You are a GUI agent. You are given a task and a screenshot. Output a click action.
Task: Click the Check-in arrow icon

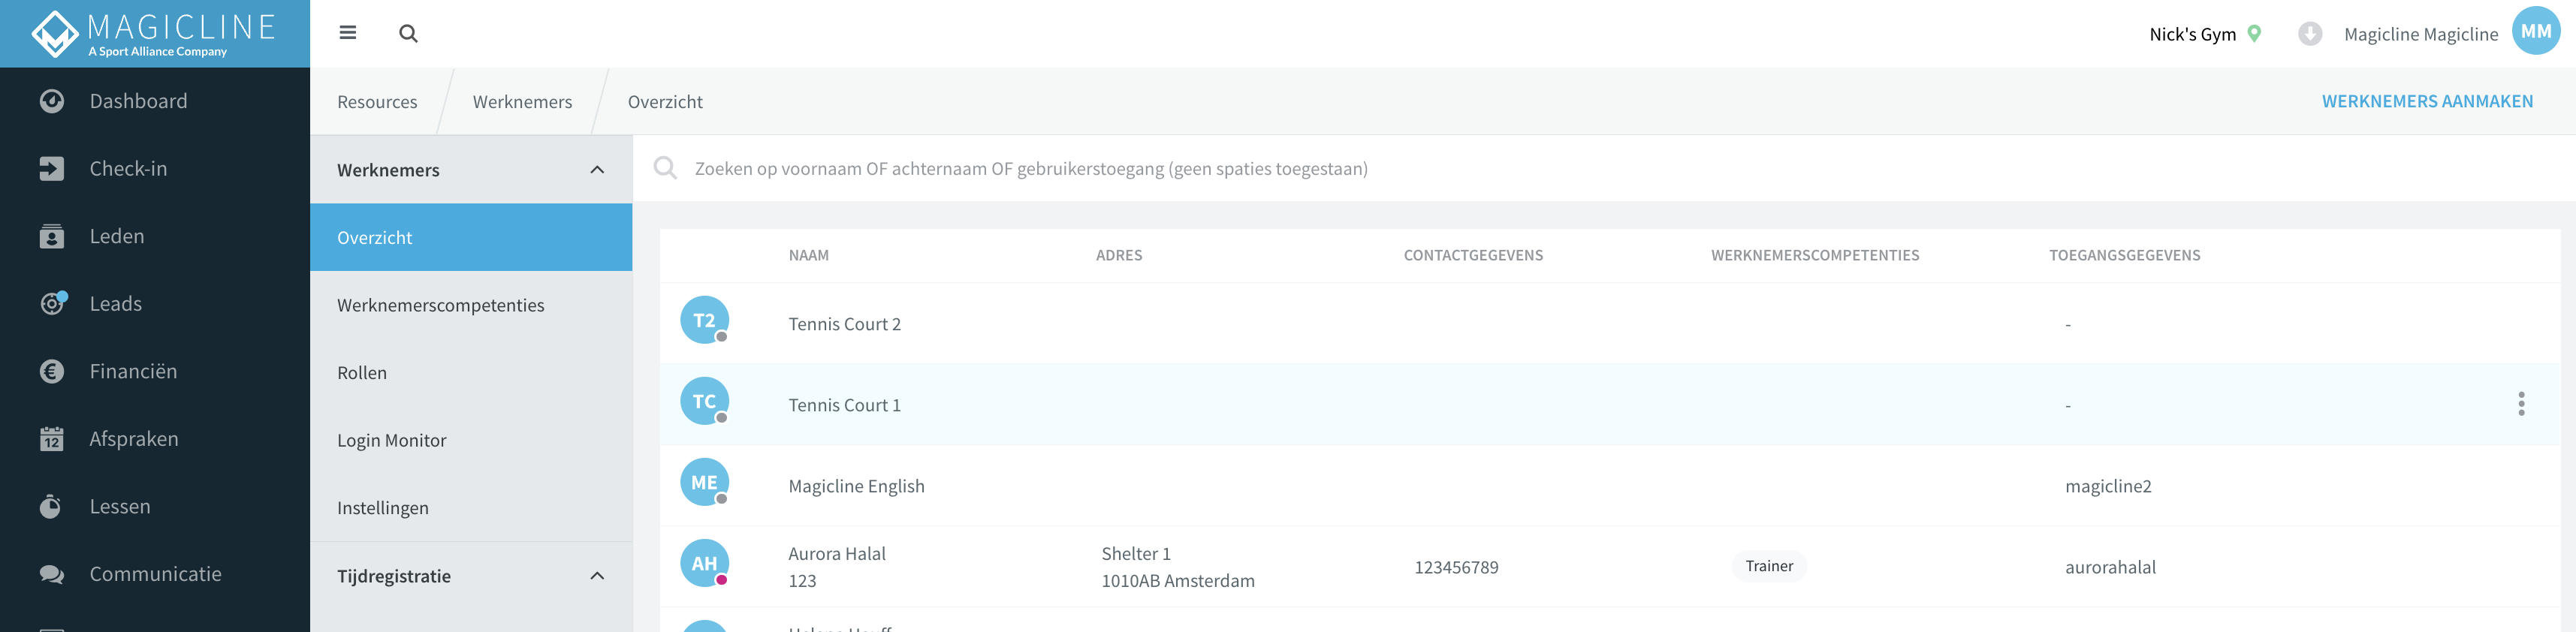pos(52,169)
